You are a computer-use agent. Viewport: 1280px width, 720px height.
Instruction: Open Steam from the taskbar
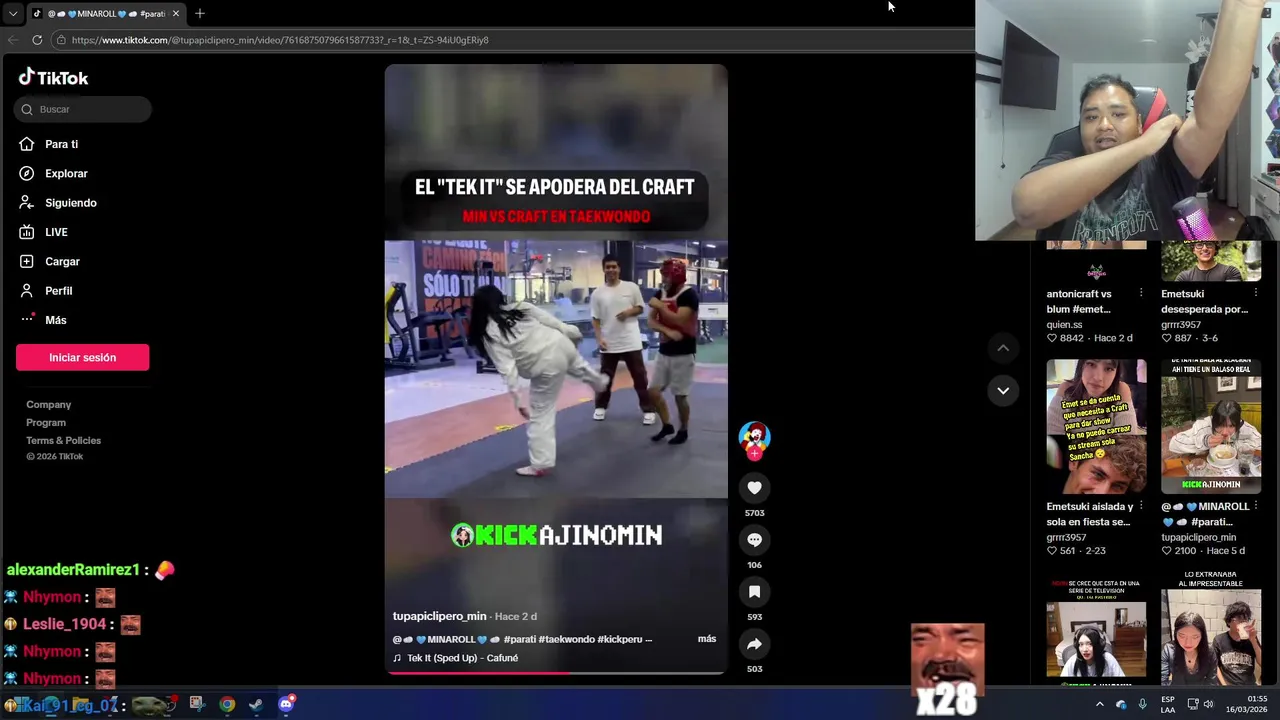click(x=256, y=704)
